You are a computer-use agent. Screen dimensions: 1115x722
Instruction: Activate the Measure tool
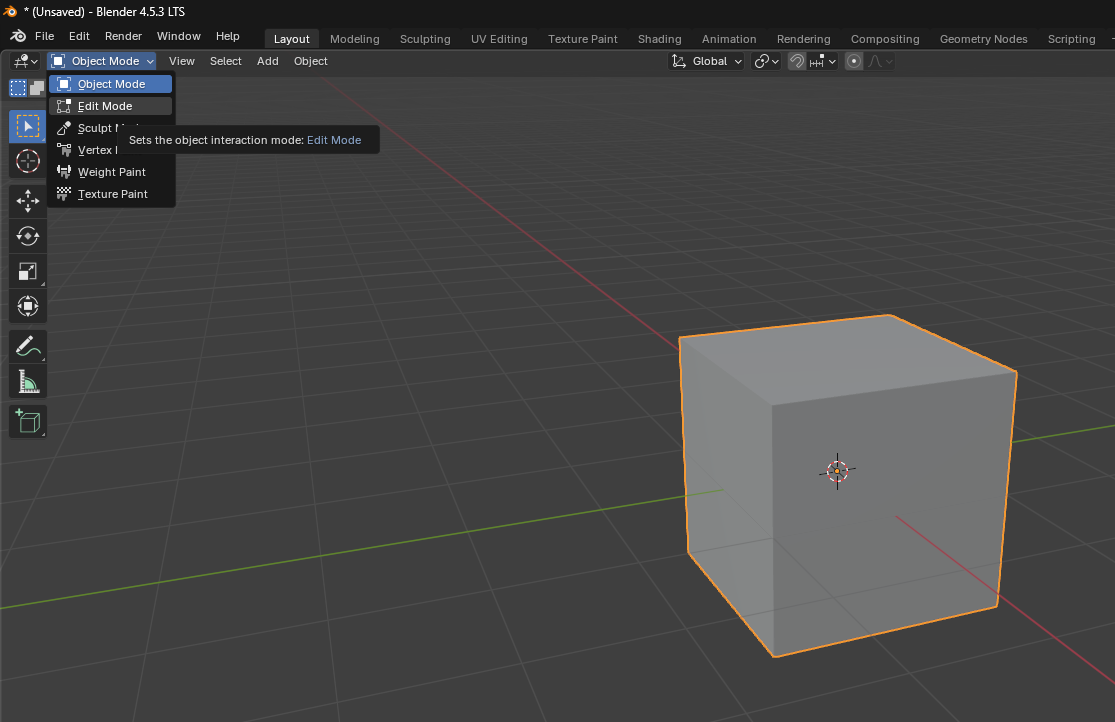click(x=27, y=381)
